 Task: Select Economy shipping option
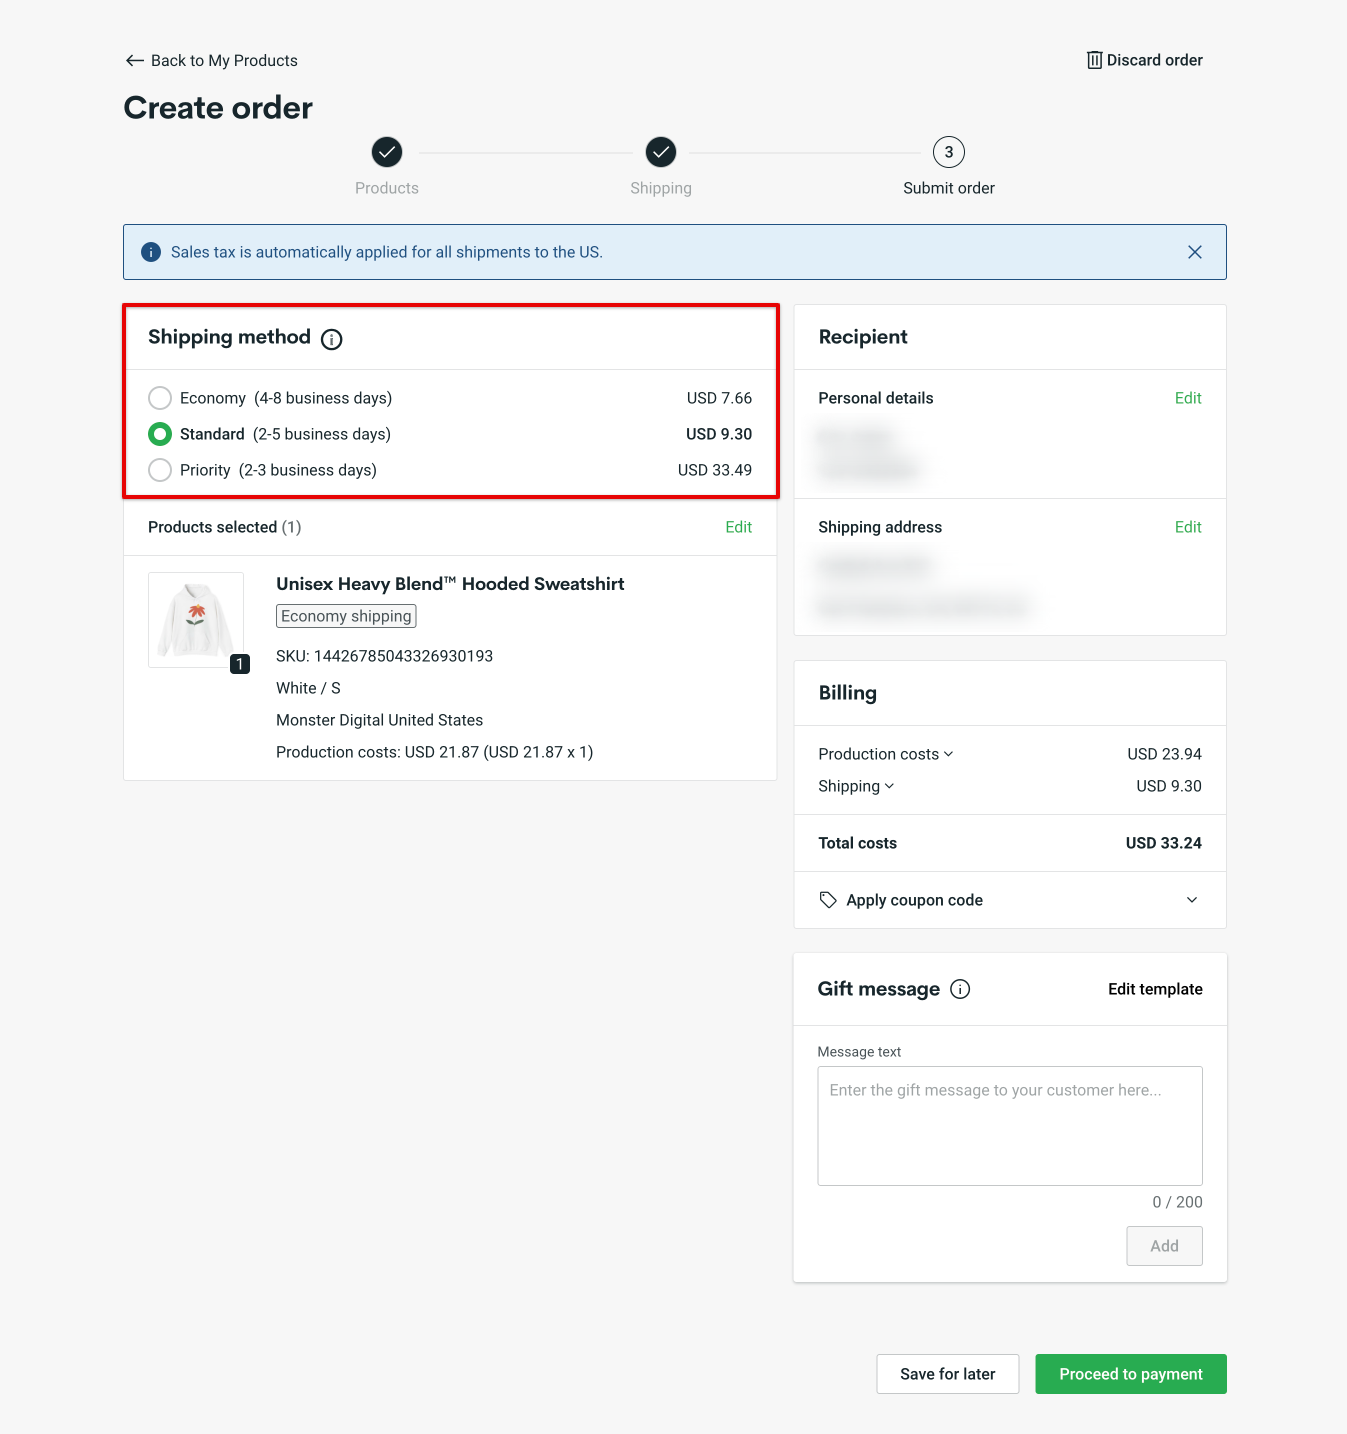160,398
